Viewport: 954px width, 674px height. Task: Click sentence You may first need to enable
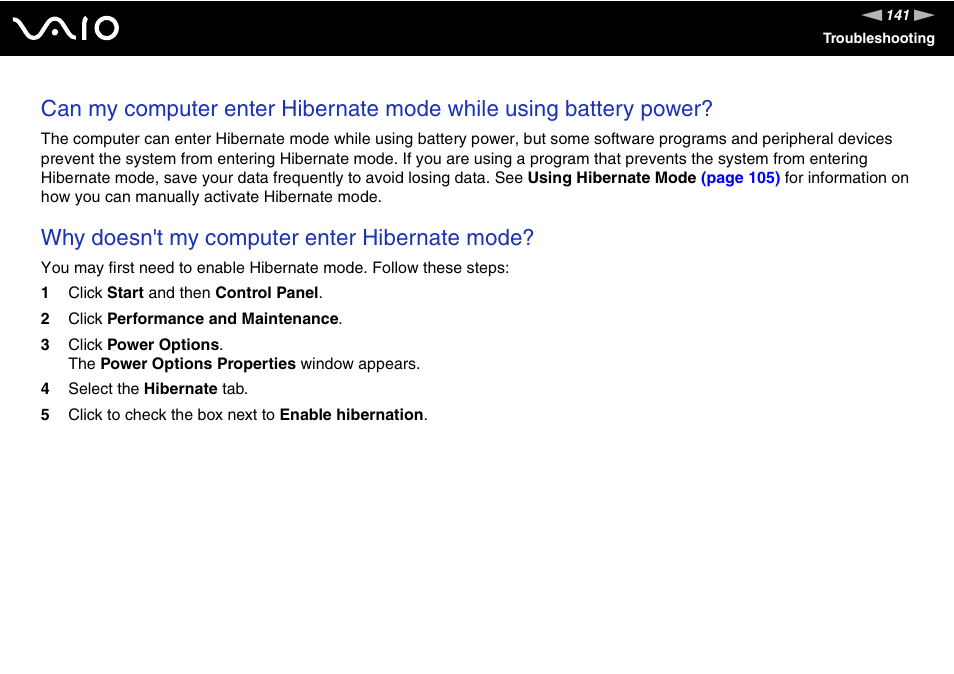pyautogui.click(x=275, y=268)
